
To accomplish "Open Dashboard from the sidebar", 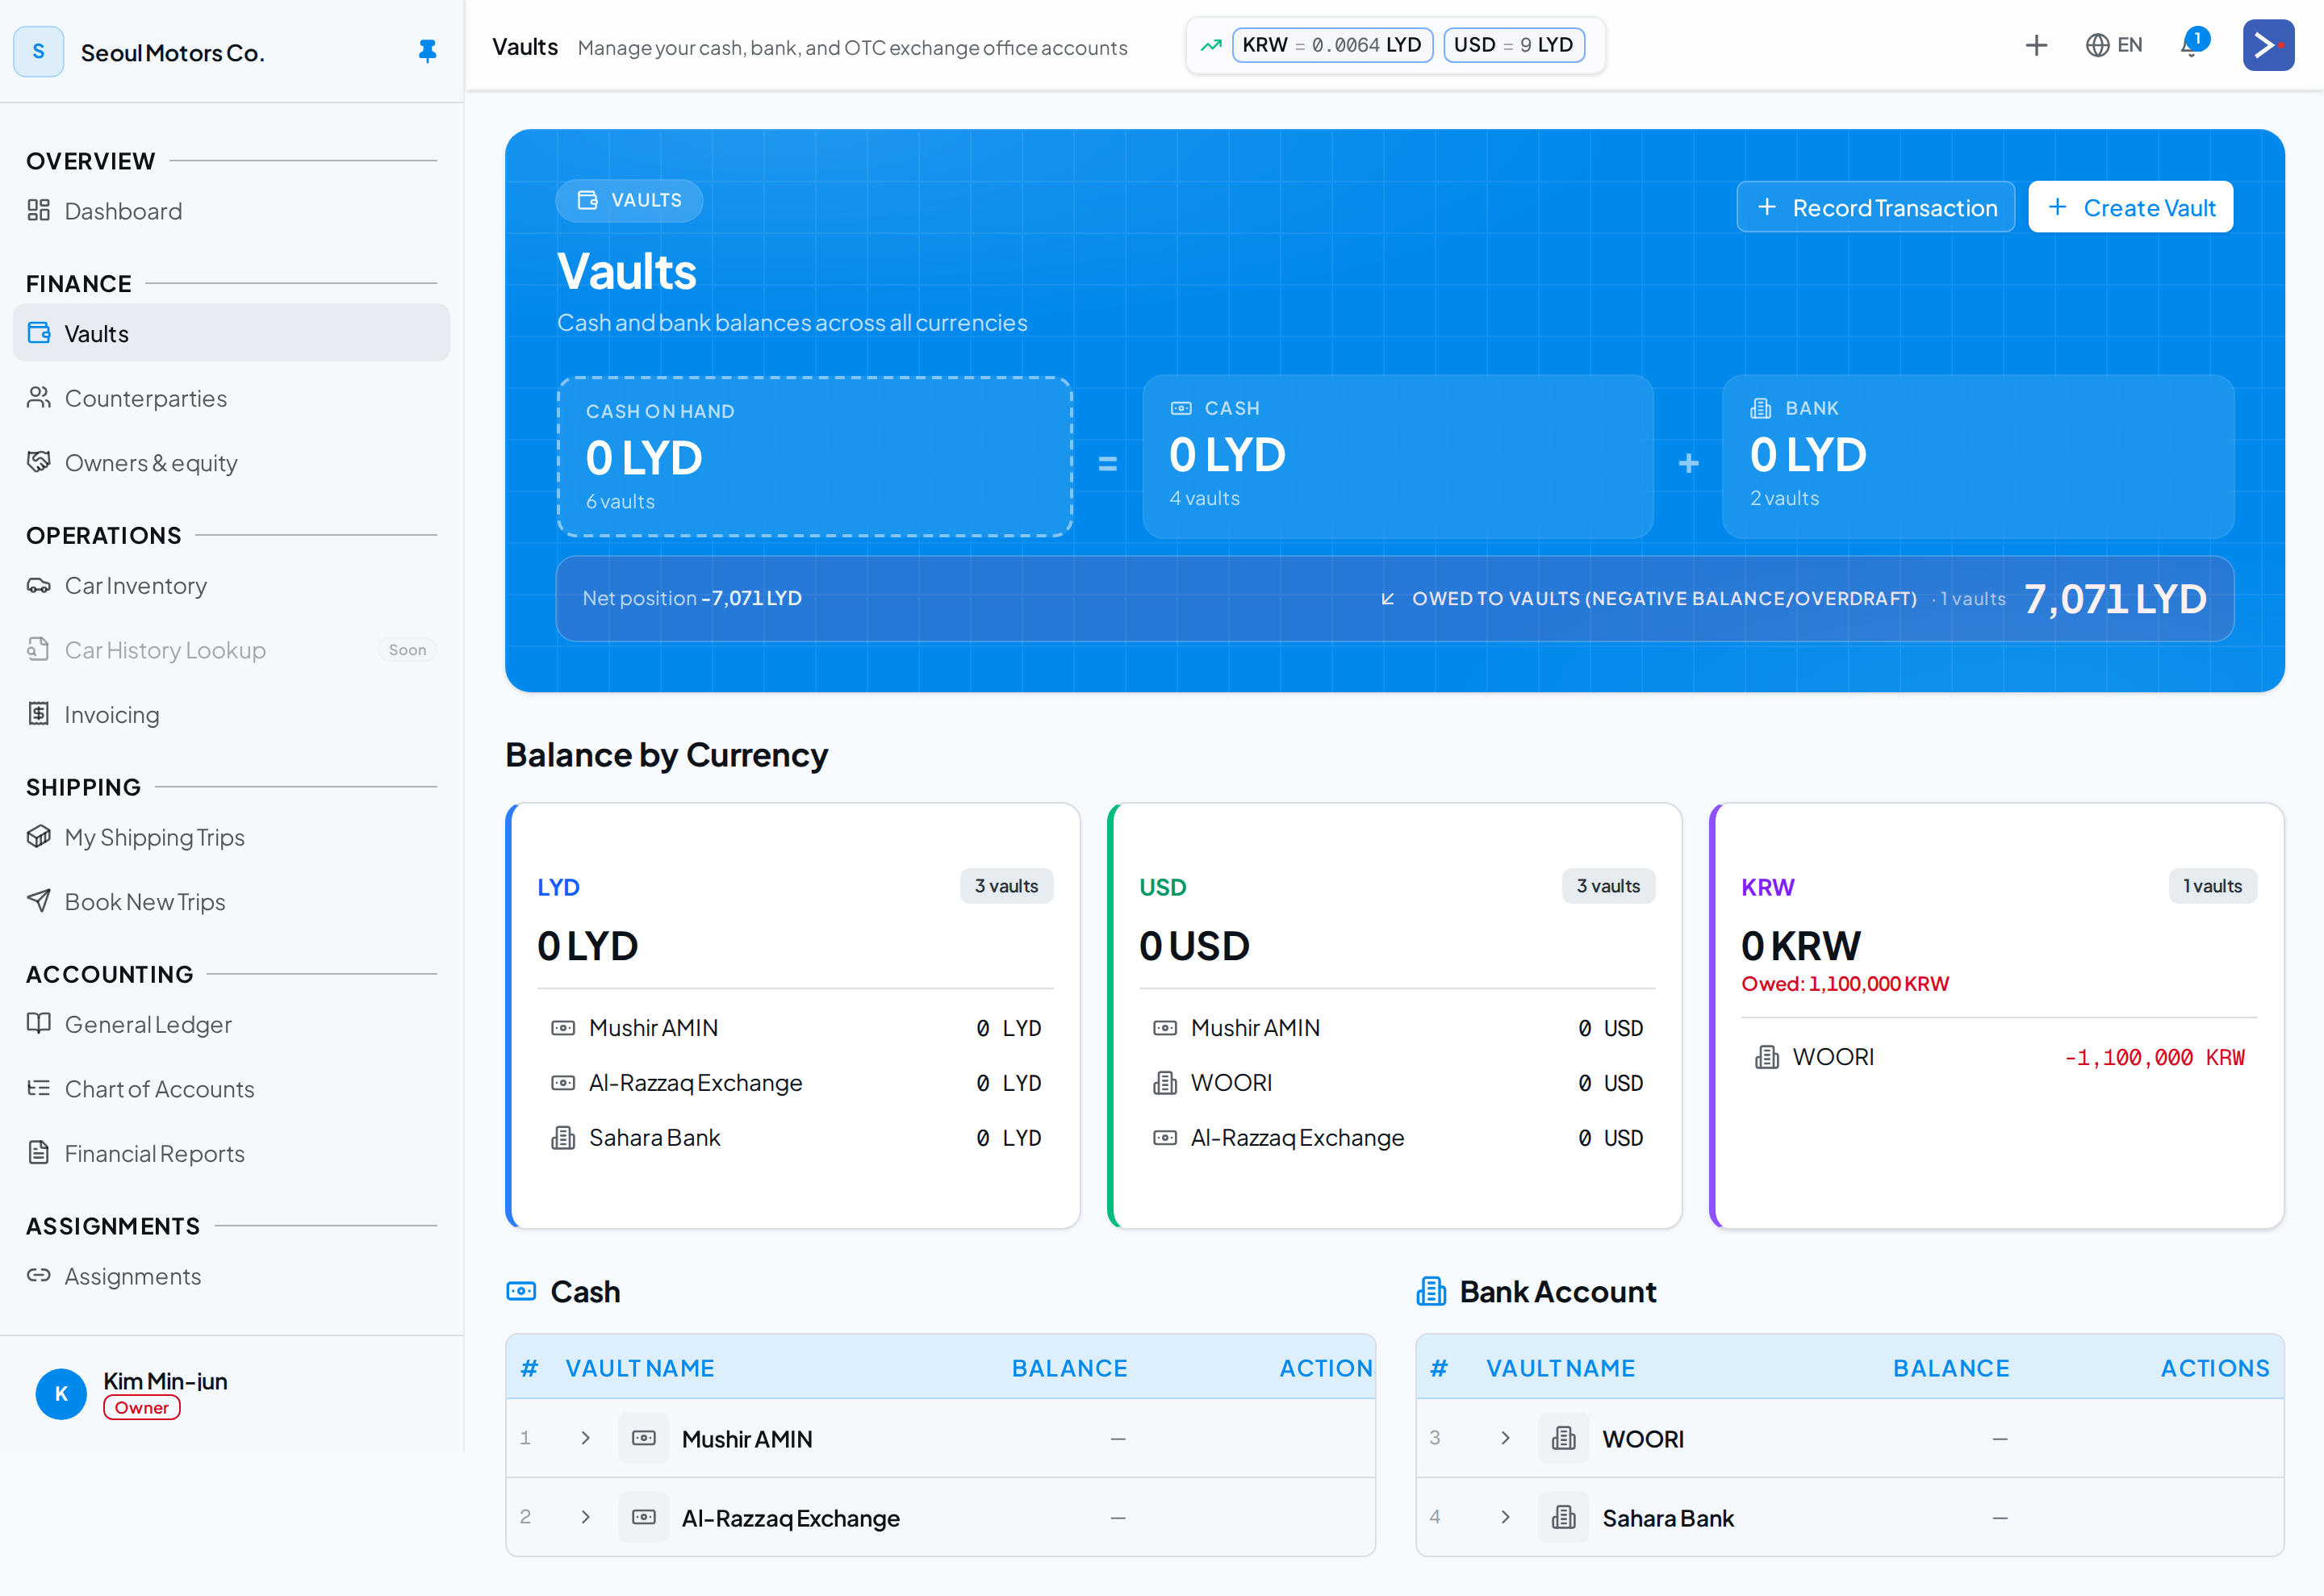I will [231, 211].
